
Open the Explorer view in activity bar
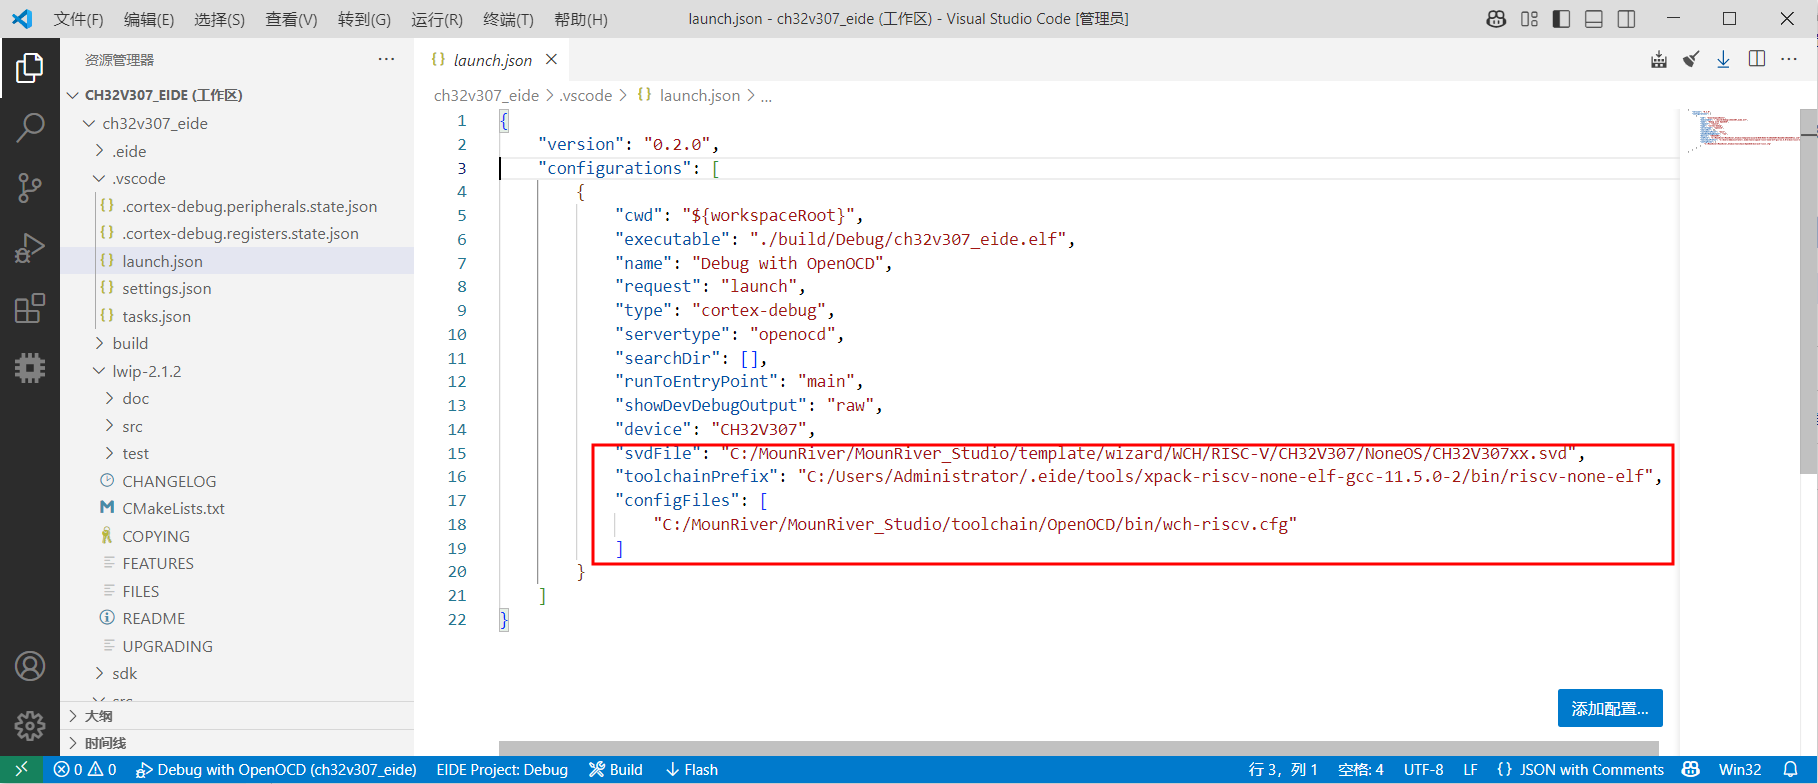[30, 68]
